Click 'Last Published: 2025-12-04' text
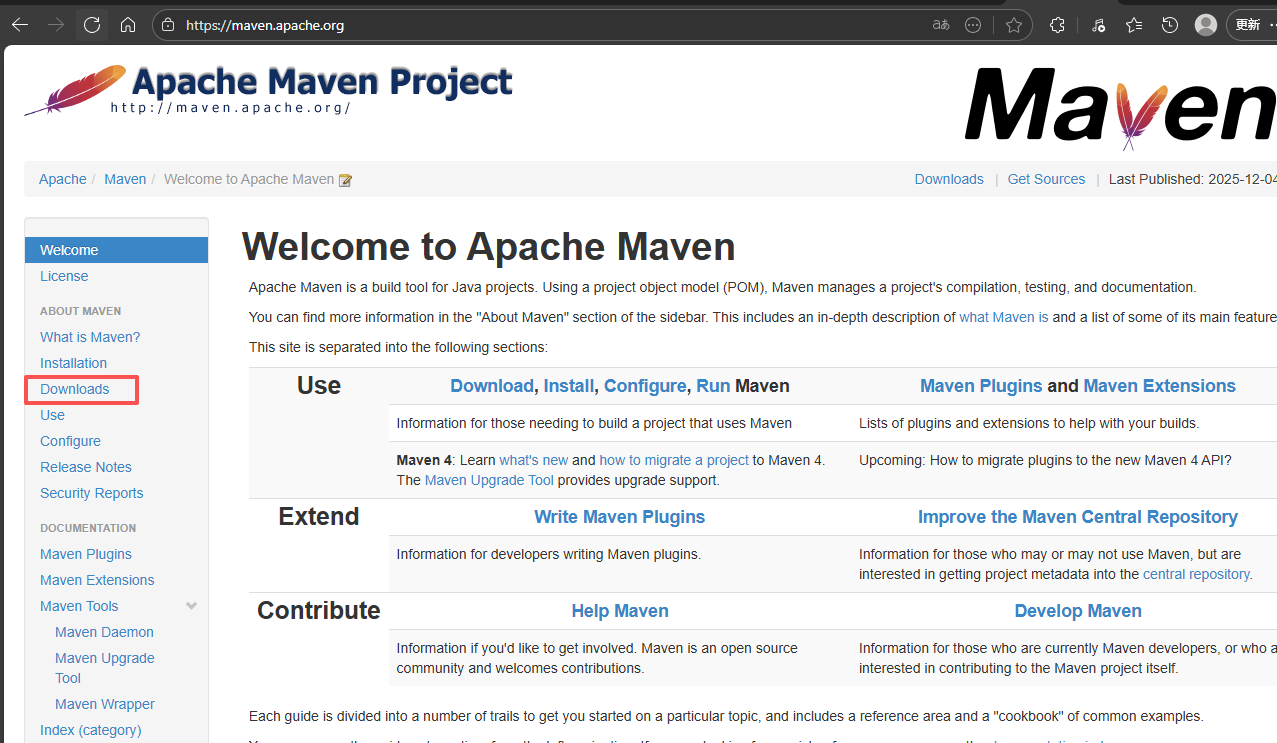 coord(1193,179)
